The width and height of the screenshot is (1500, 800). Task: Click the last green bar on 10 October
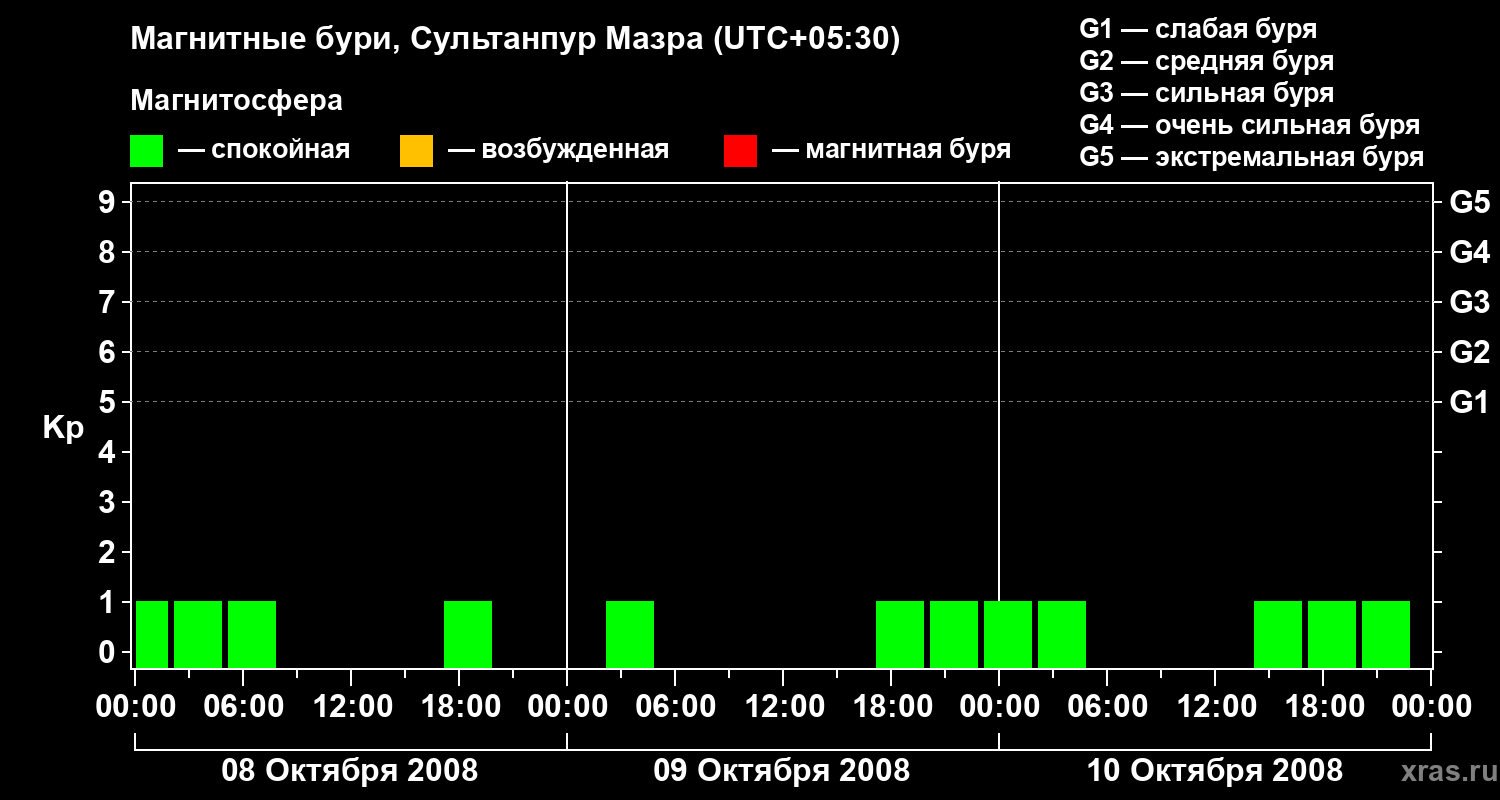tap(1385, 634)
